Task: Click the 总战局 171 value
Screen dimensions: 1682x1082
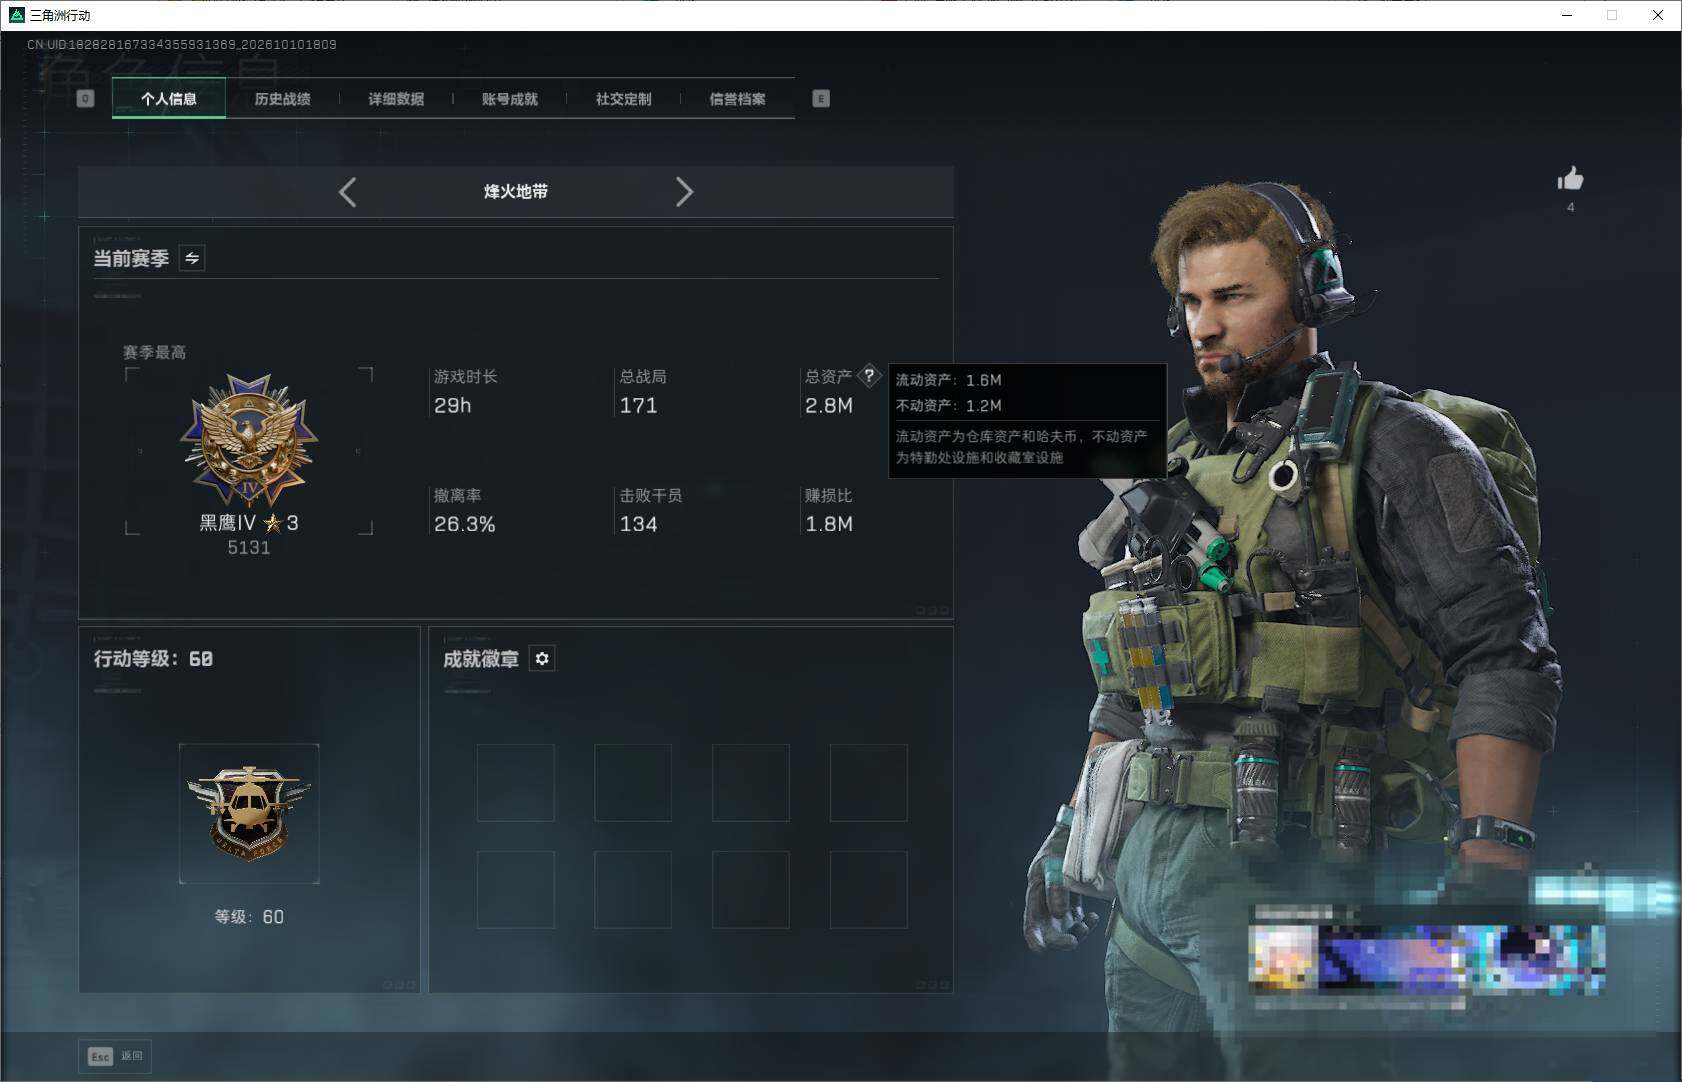Action: (638, 405)
